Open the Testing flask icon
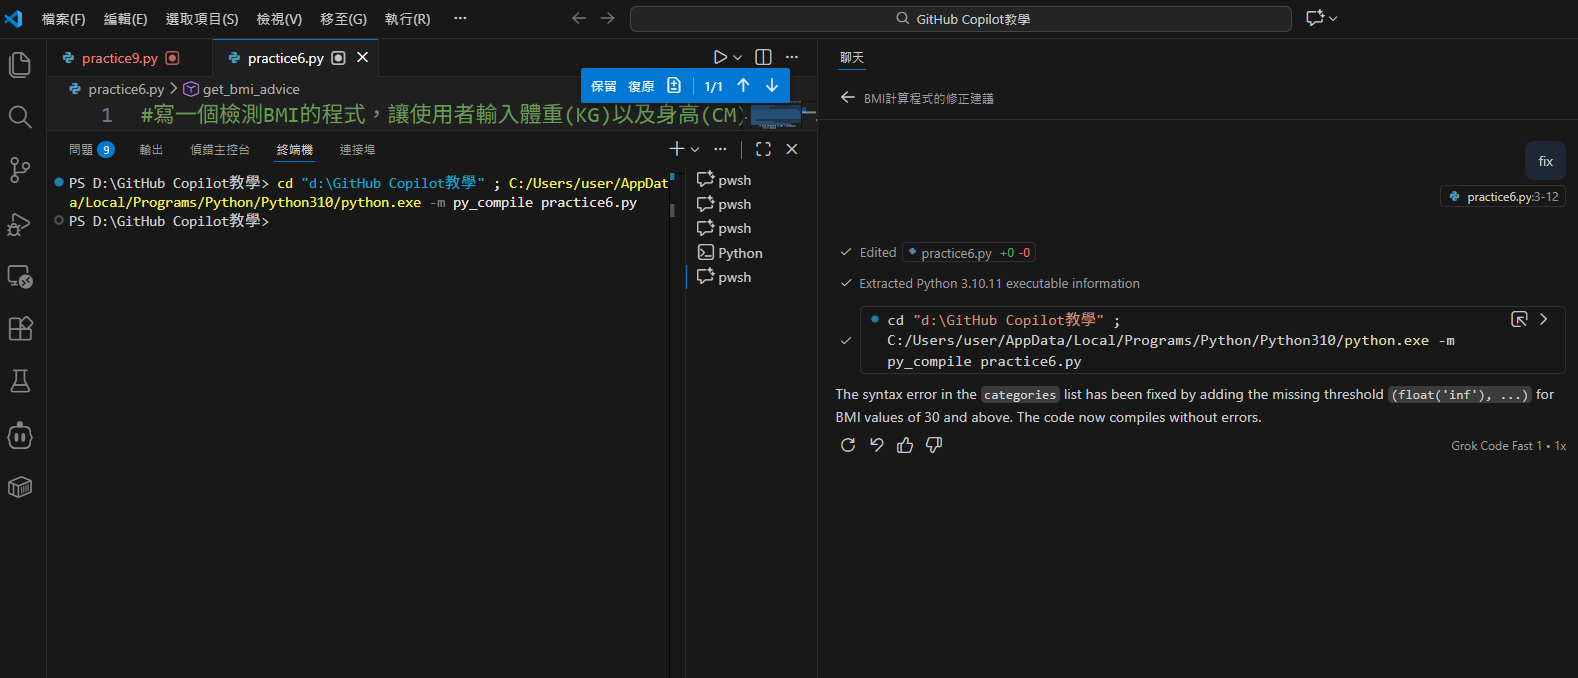 coord(20,381)
